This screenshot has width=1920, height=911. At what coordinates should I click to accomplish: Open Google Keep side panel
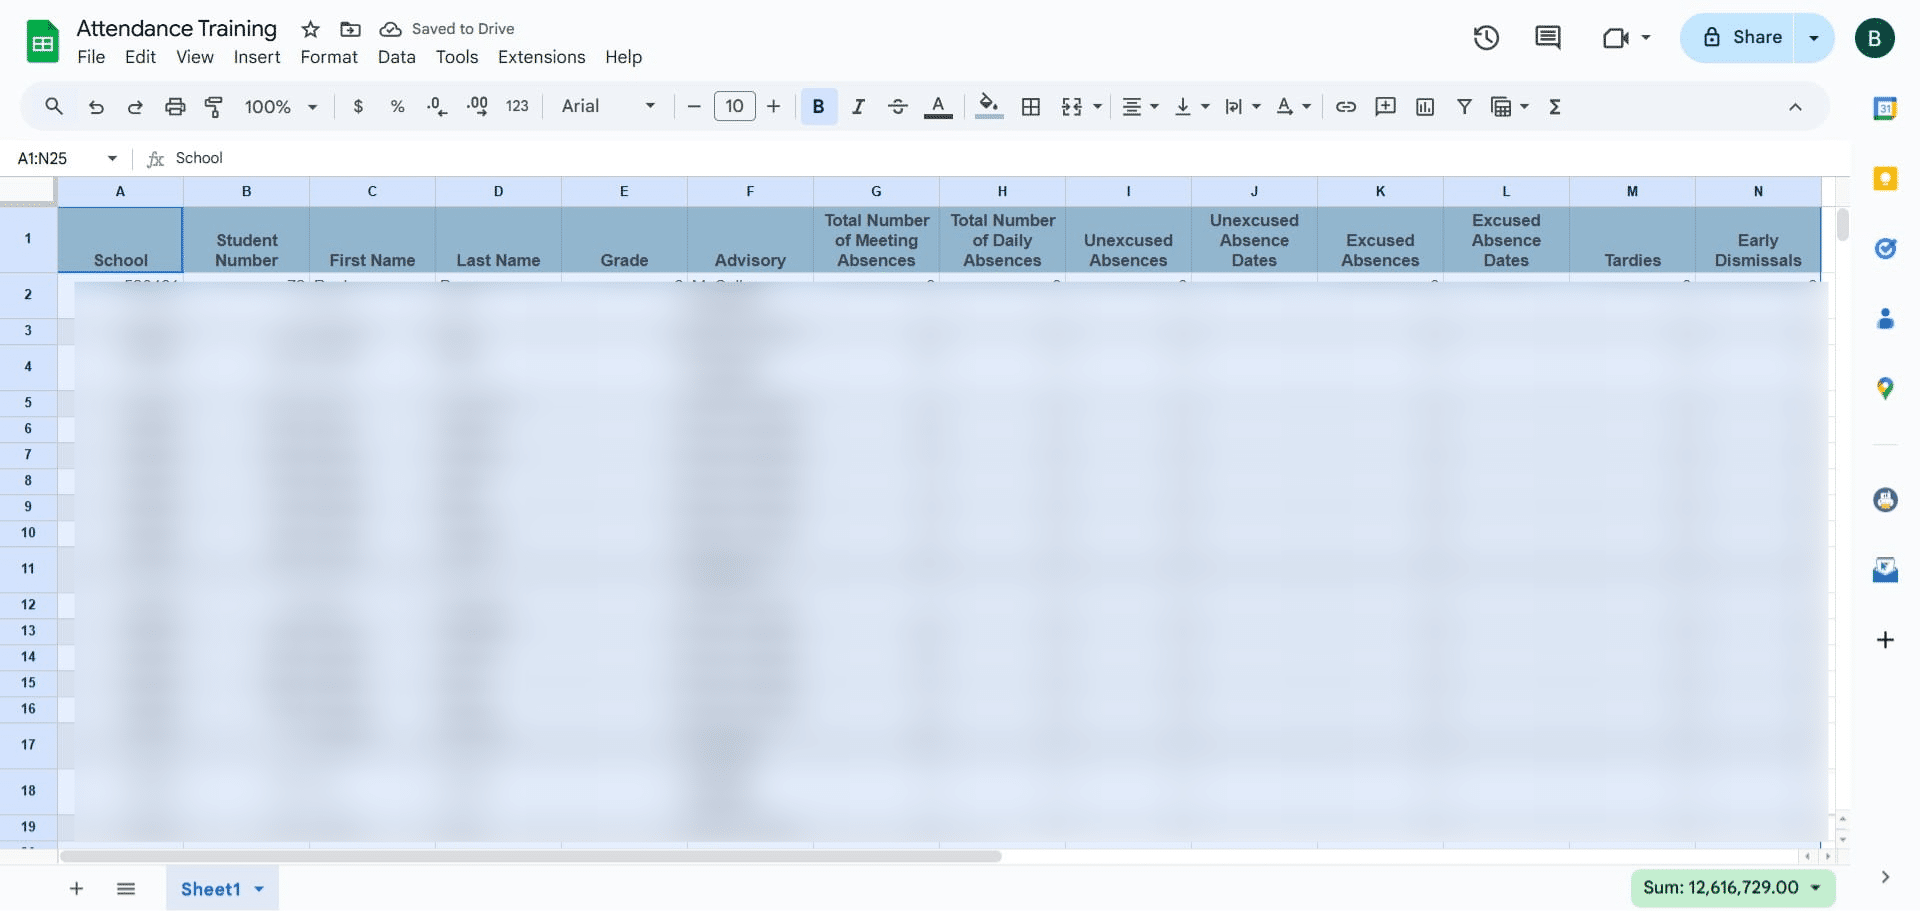pyautogui.click(x=1885, y=178)
